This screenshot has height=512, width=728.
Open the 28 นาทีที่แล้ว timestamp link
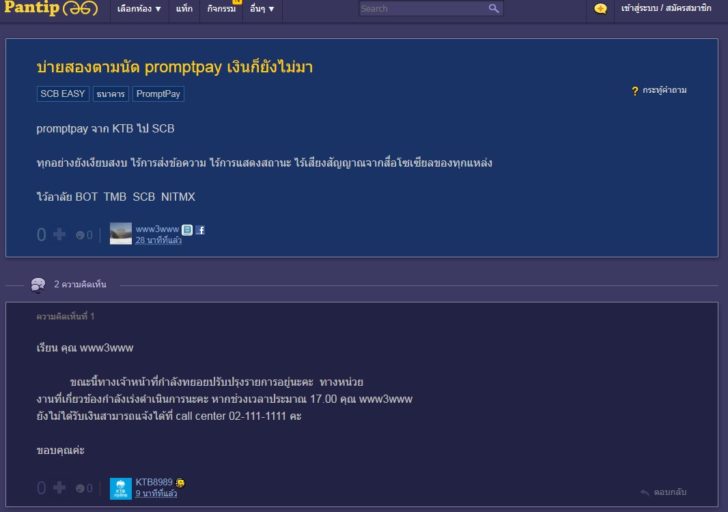tap(158, 240)
